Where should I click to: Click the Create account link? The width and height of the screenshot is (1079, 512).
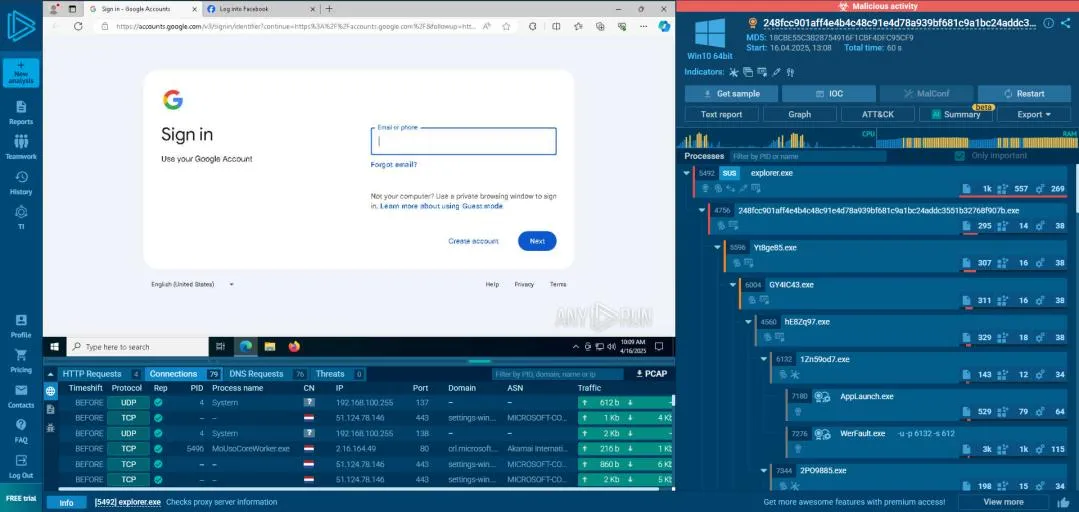[x=473, y=241]
